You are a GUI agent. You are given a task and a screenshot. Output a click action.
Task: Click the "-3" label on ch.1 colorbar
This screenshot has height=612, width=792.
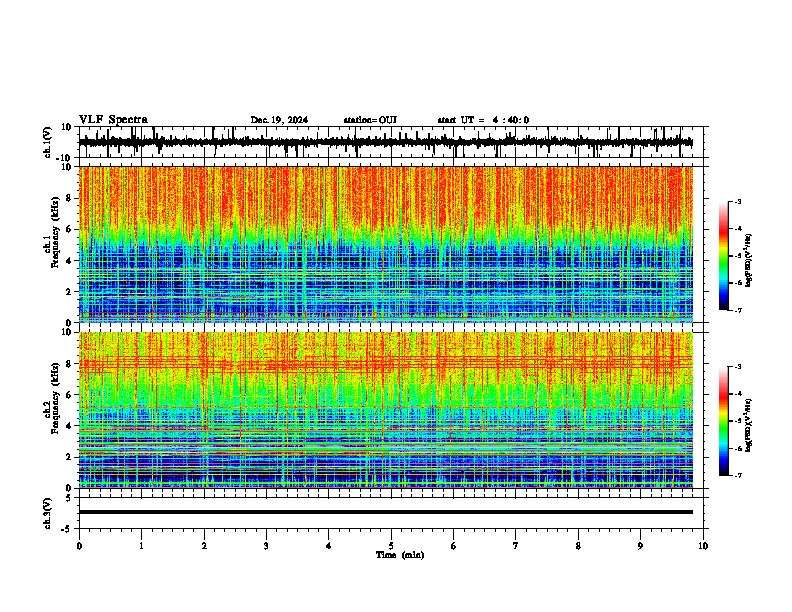click(x=737, y=202)
